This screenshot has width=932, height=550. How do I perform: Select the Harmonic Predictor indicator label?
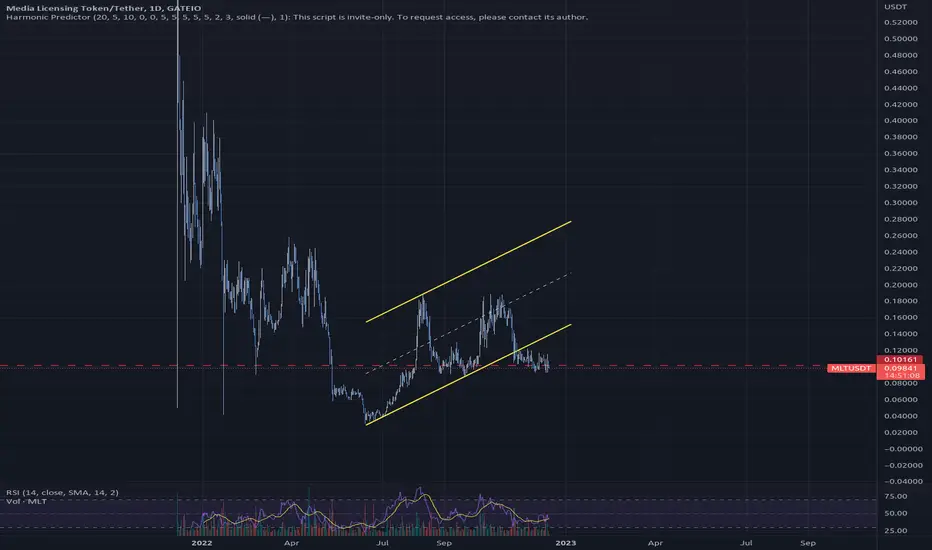click(297, 17)
